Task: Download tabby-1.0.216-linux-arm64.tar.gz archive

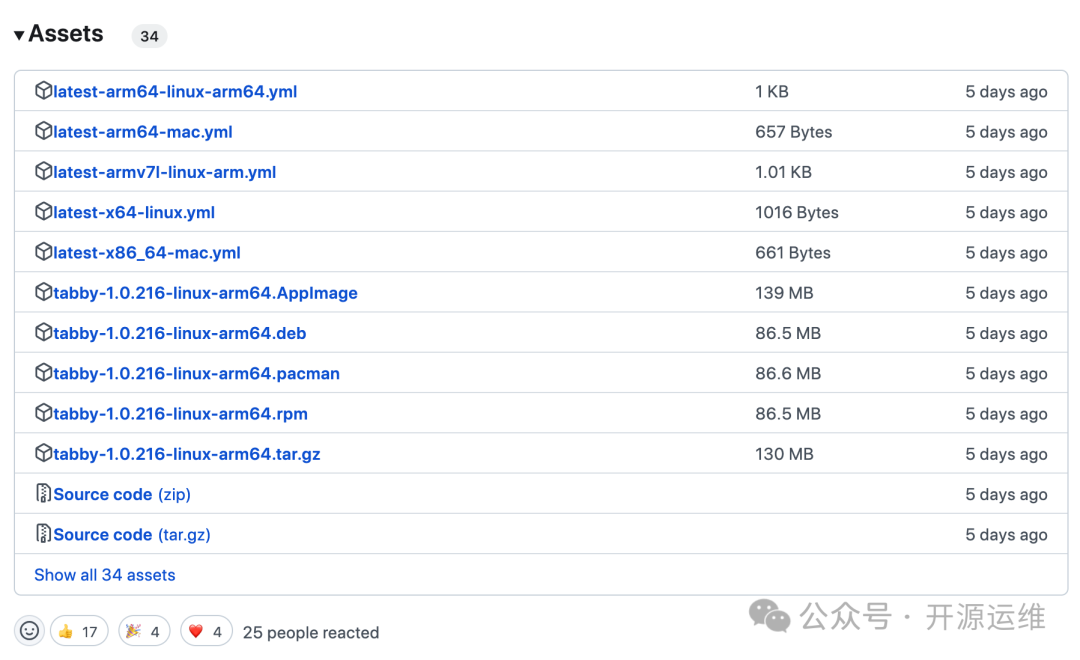Action: 187,454
